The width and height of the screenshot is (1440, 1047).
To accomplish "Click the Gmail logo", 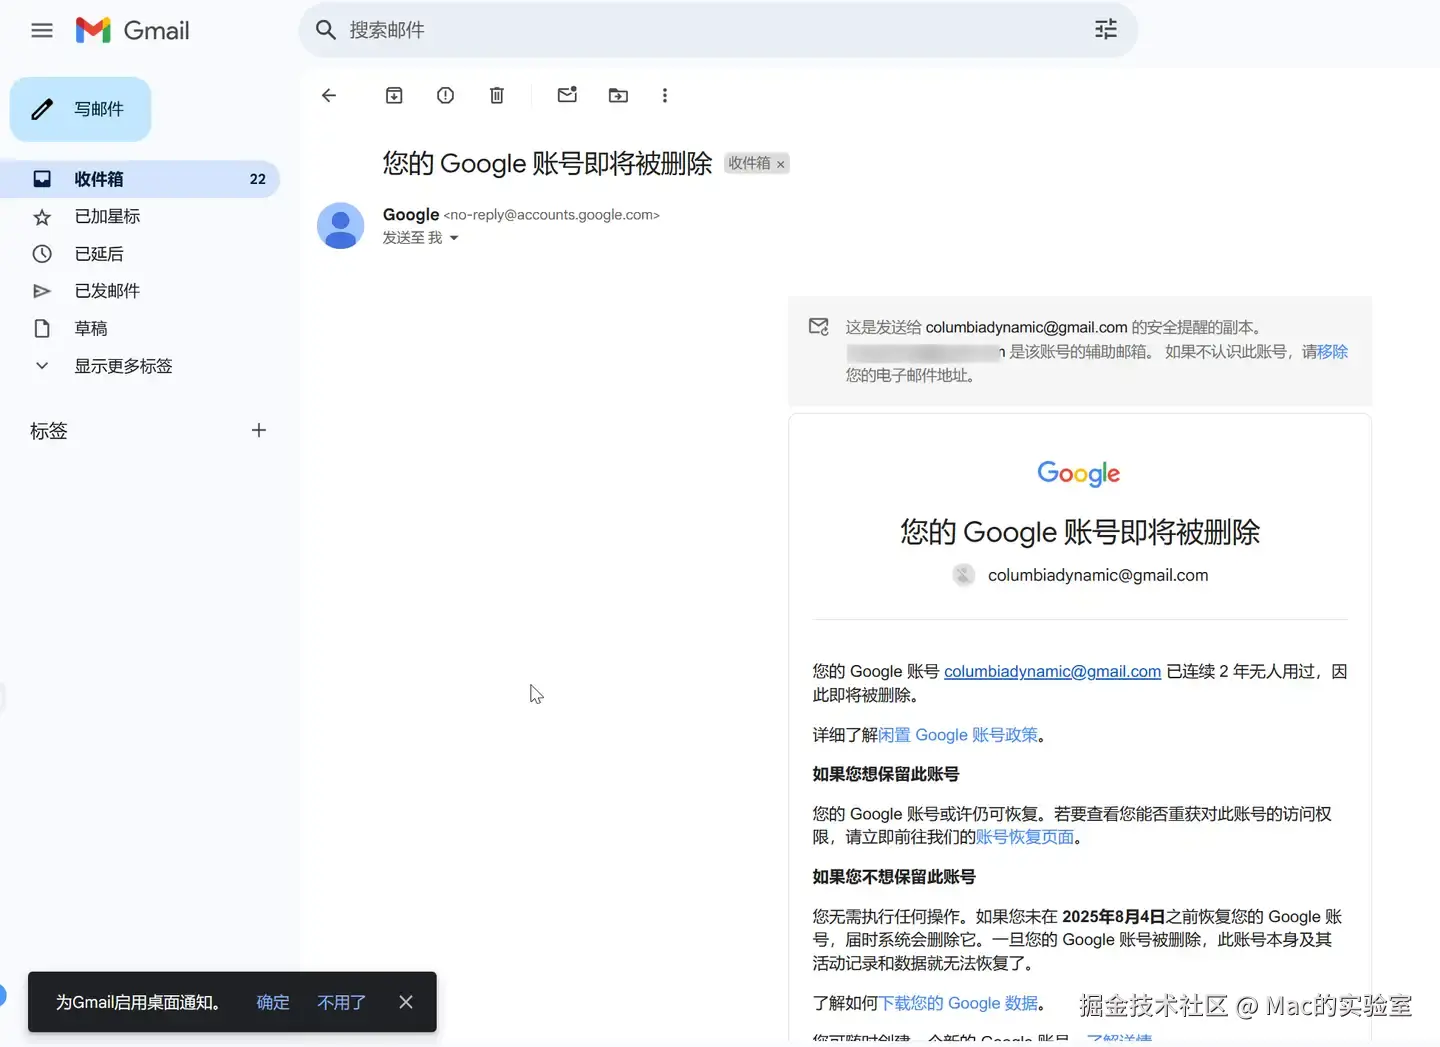I will point(132,30).
